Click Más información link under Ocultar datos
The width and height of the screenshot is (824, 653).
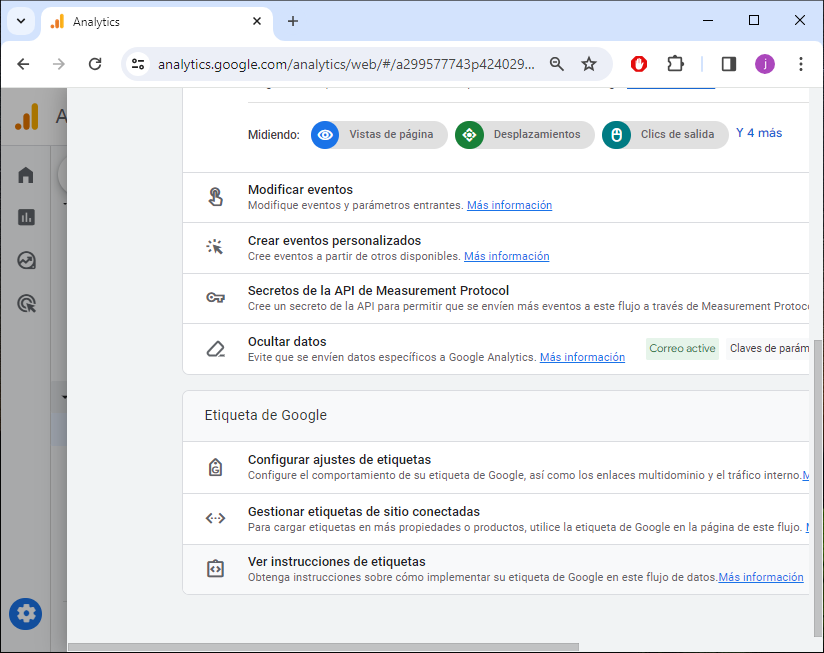tap(582, 357)
